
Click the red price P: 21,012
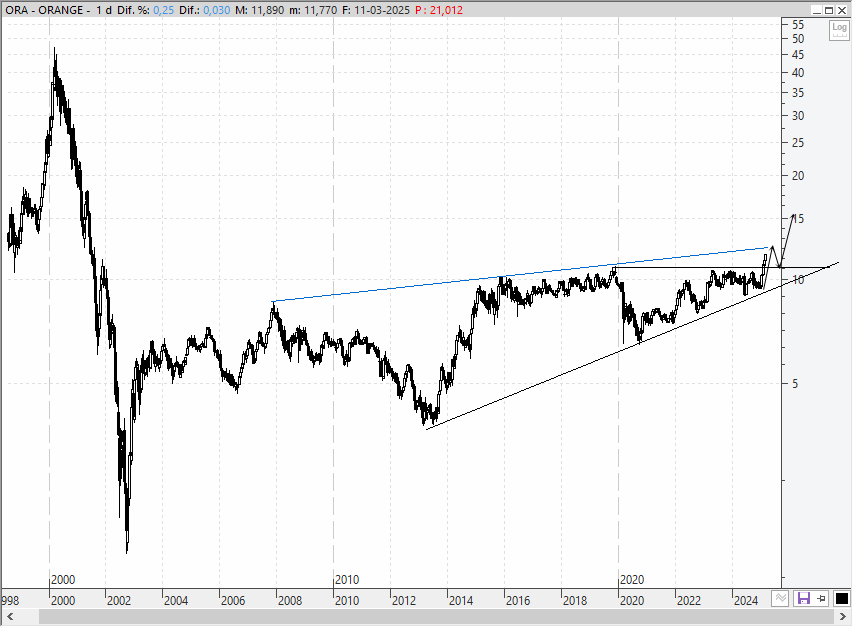439,10
